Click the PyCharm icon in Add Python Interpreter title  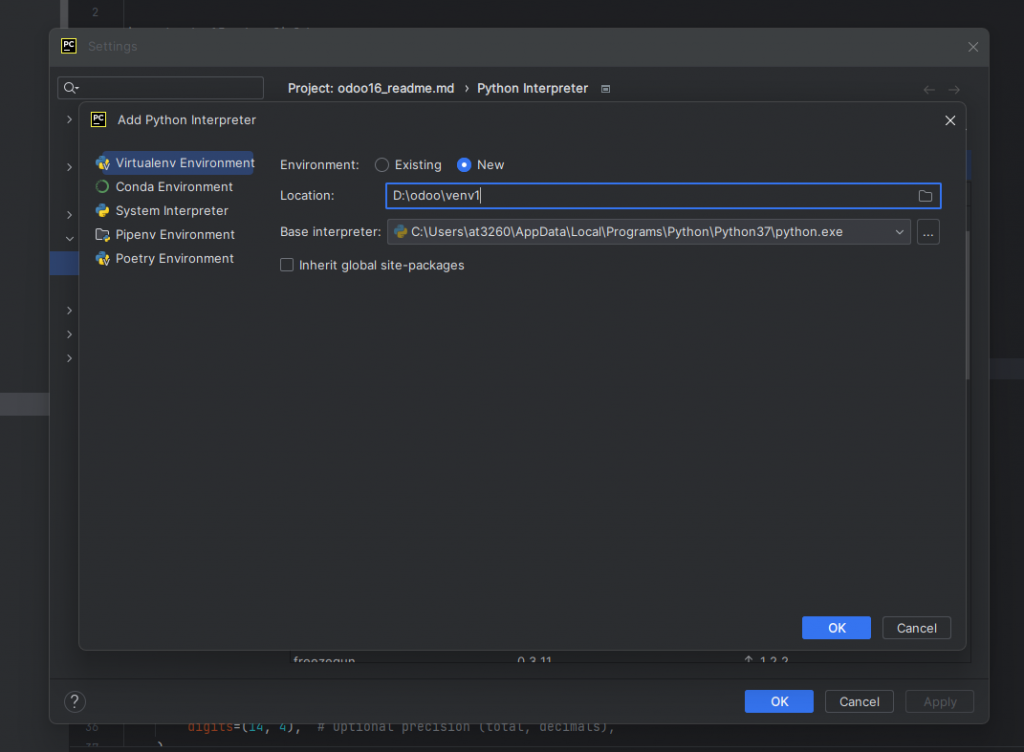(99, 119)
